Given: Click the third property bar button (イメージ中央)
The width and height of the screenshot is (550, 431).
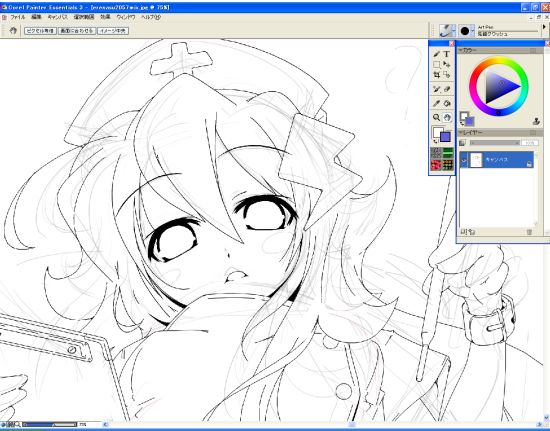Looking at the screenshot, I should [113, 31].
